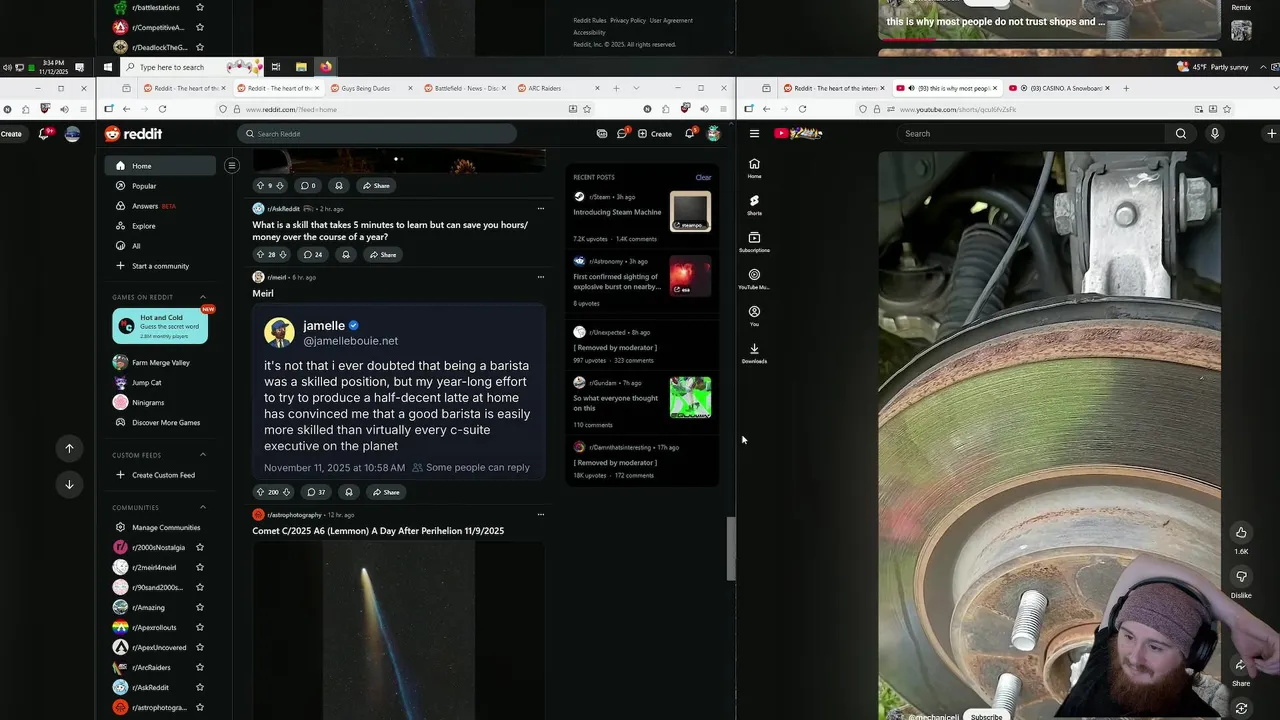Collapse the Reddit sidebar with the hamburger circle
This screenshot has height=720, width=1280.
click(x=231, y=165)
